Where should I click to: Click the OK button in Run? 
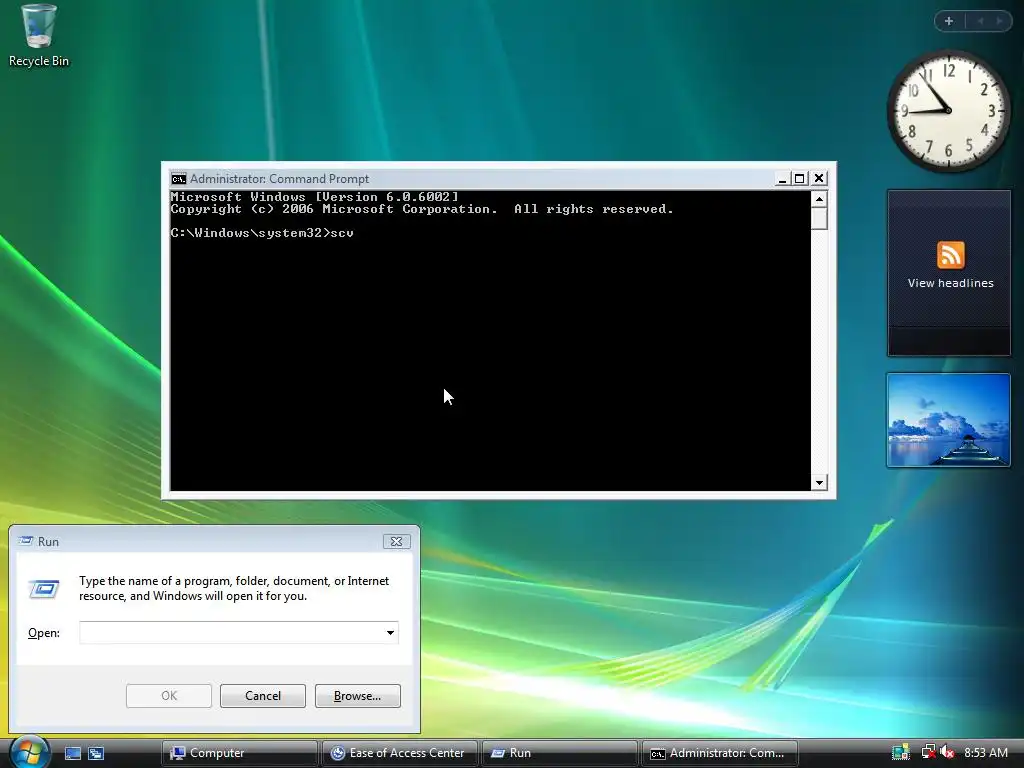point(168,696)
